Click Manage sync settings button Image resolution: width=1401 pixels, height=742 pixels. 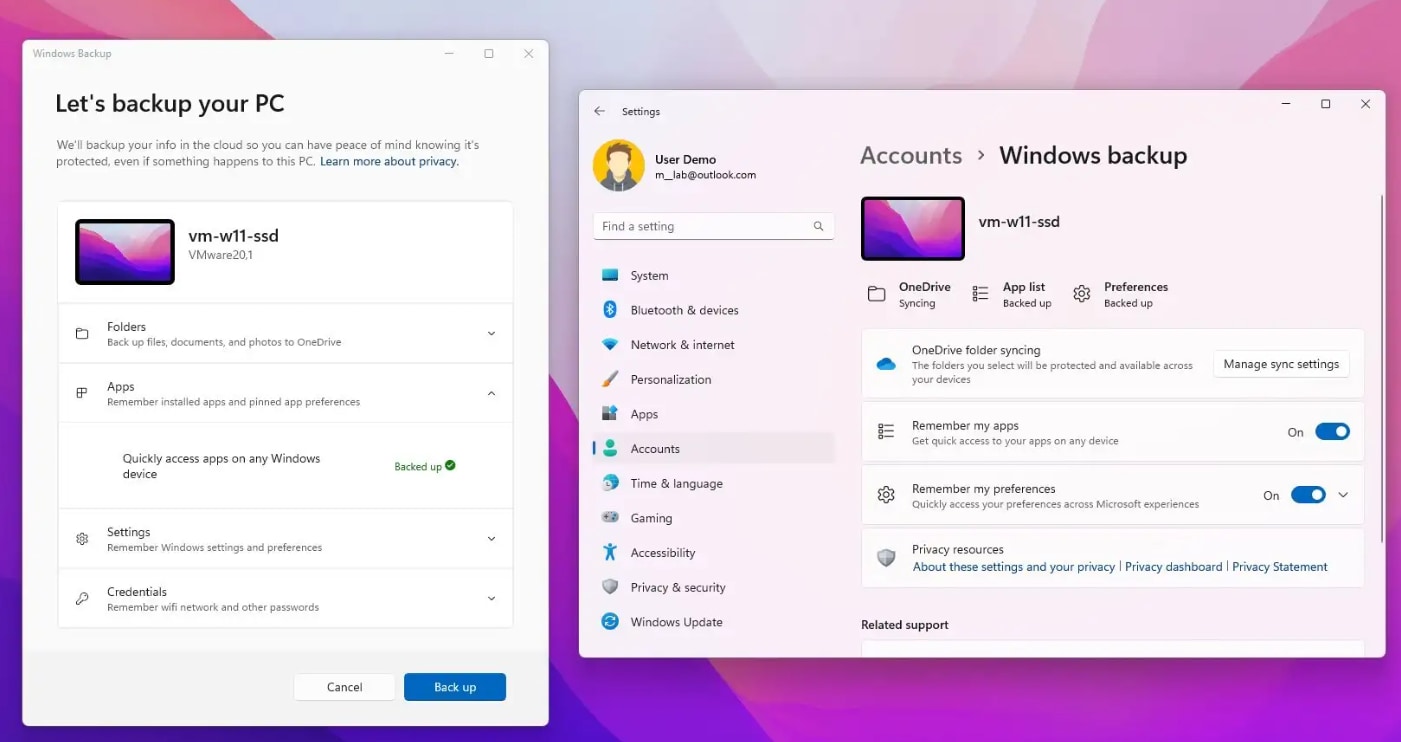pyautogui.click(x=1281, y=364)
